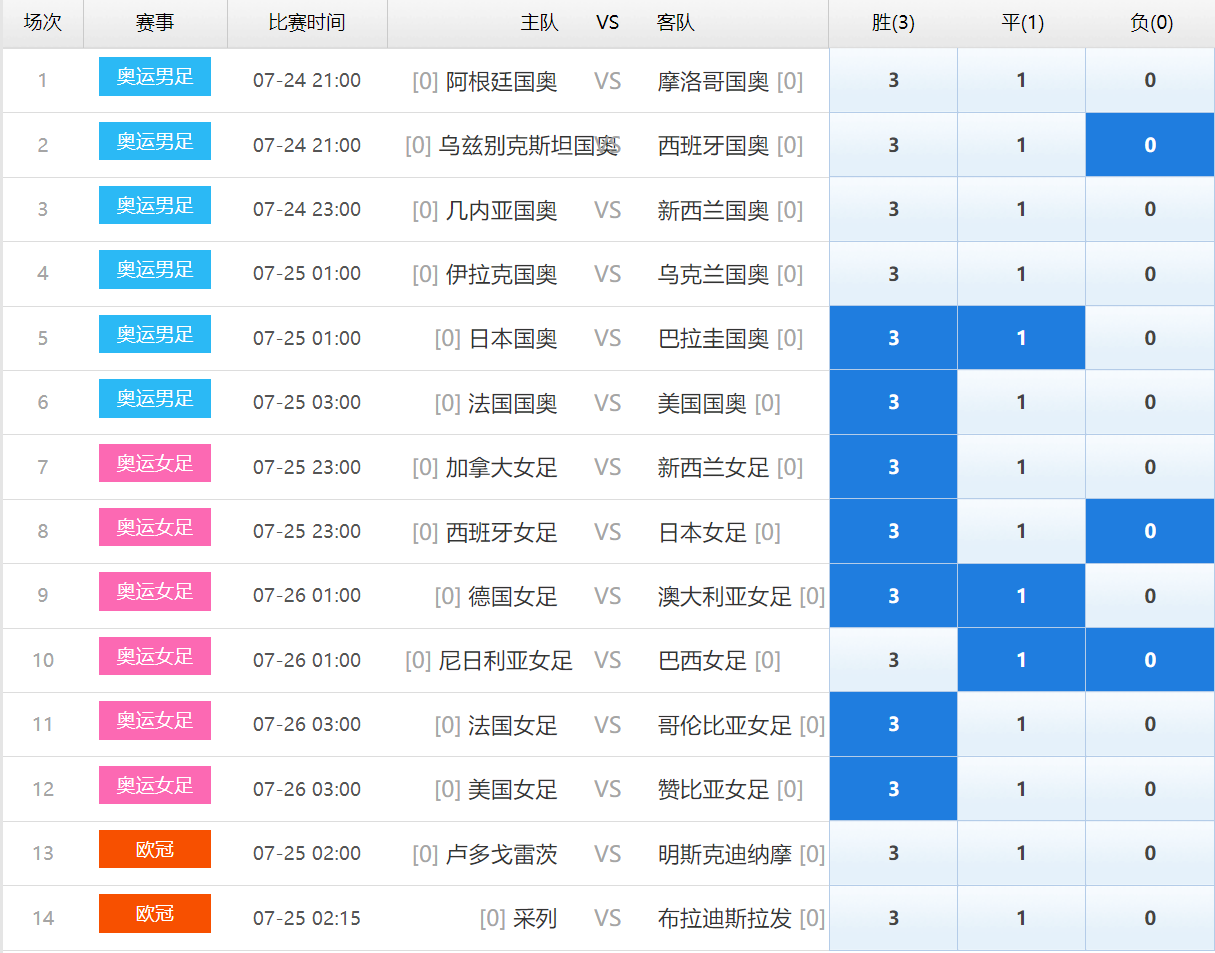Click 欧冠 tag in match 14 row
Screen dimensions: 1215x953
tap(155, 913)
